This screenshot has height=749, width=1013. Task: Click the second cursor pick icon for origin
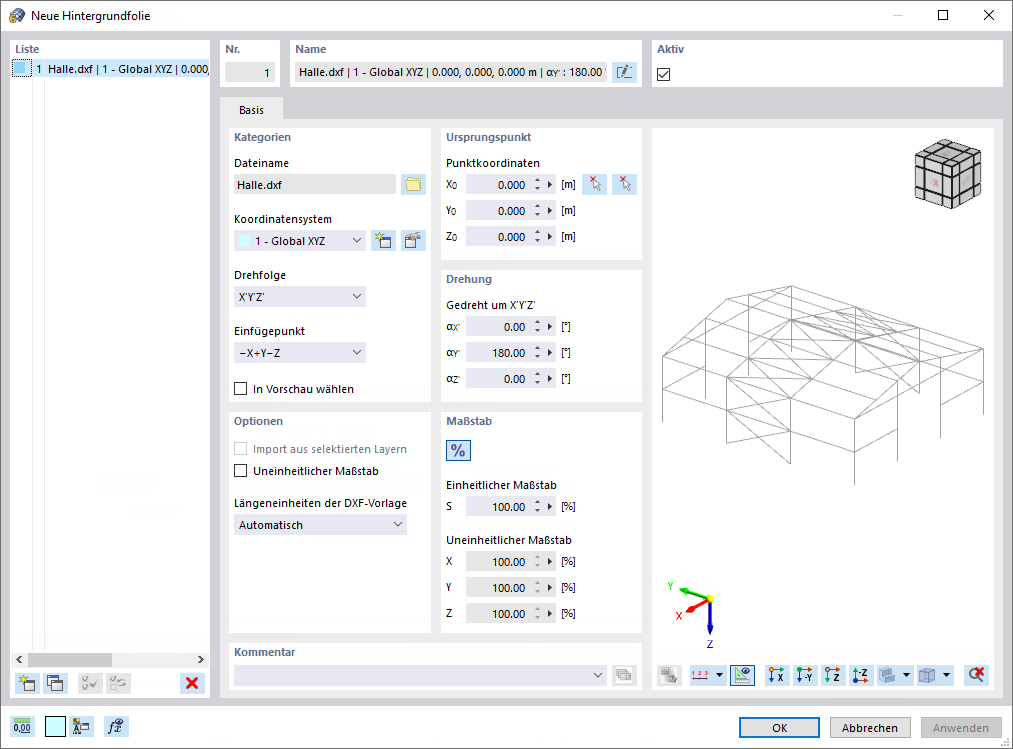tap(625, 185)
